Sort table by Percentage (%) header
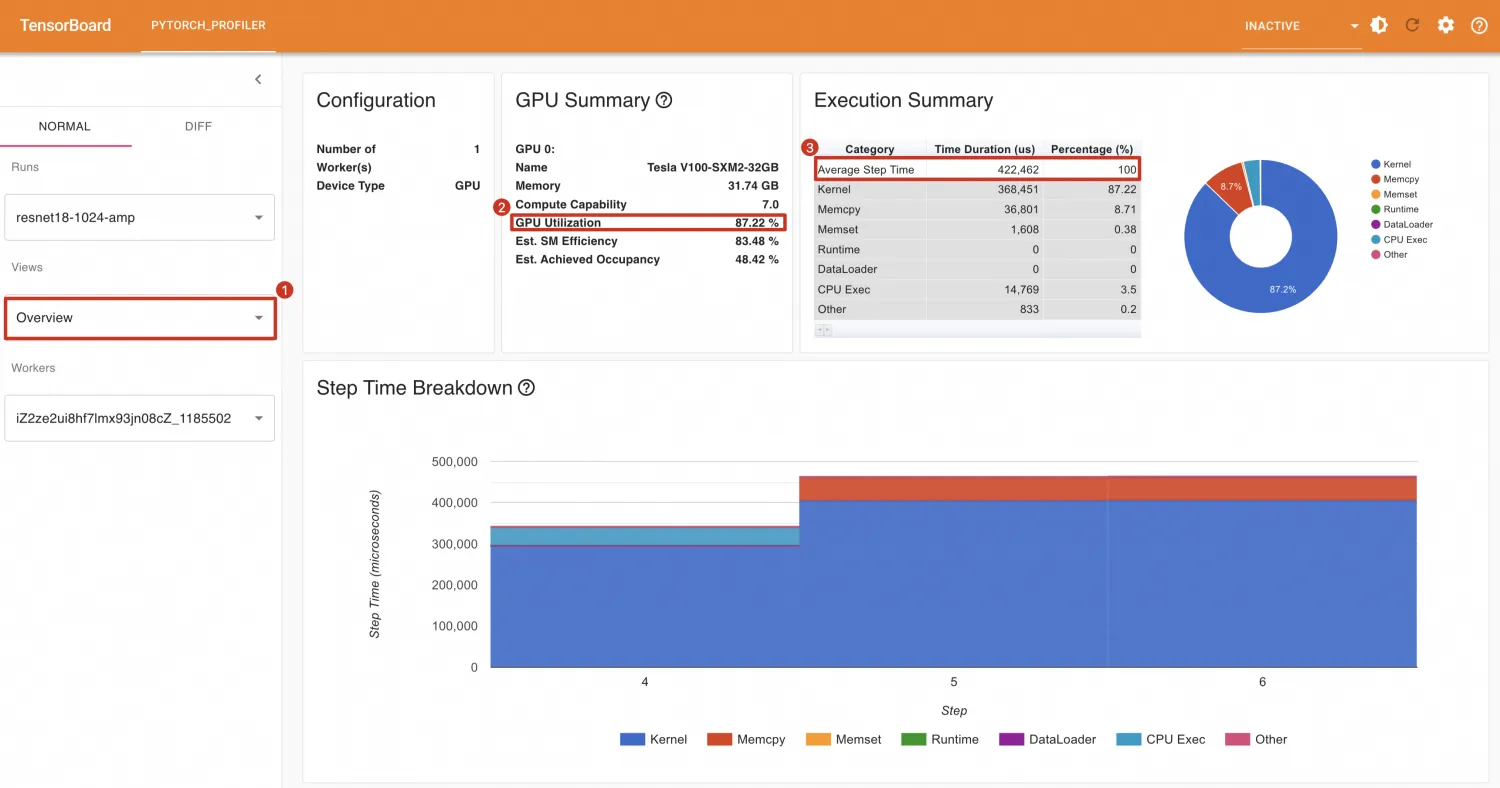 click(x=1091, y=149)
